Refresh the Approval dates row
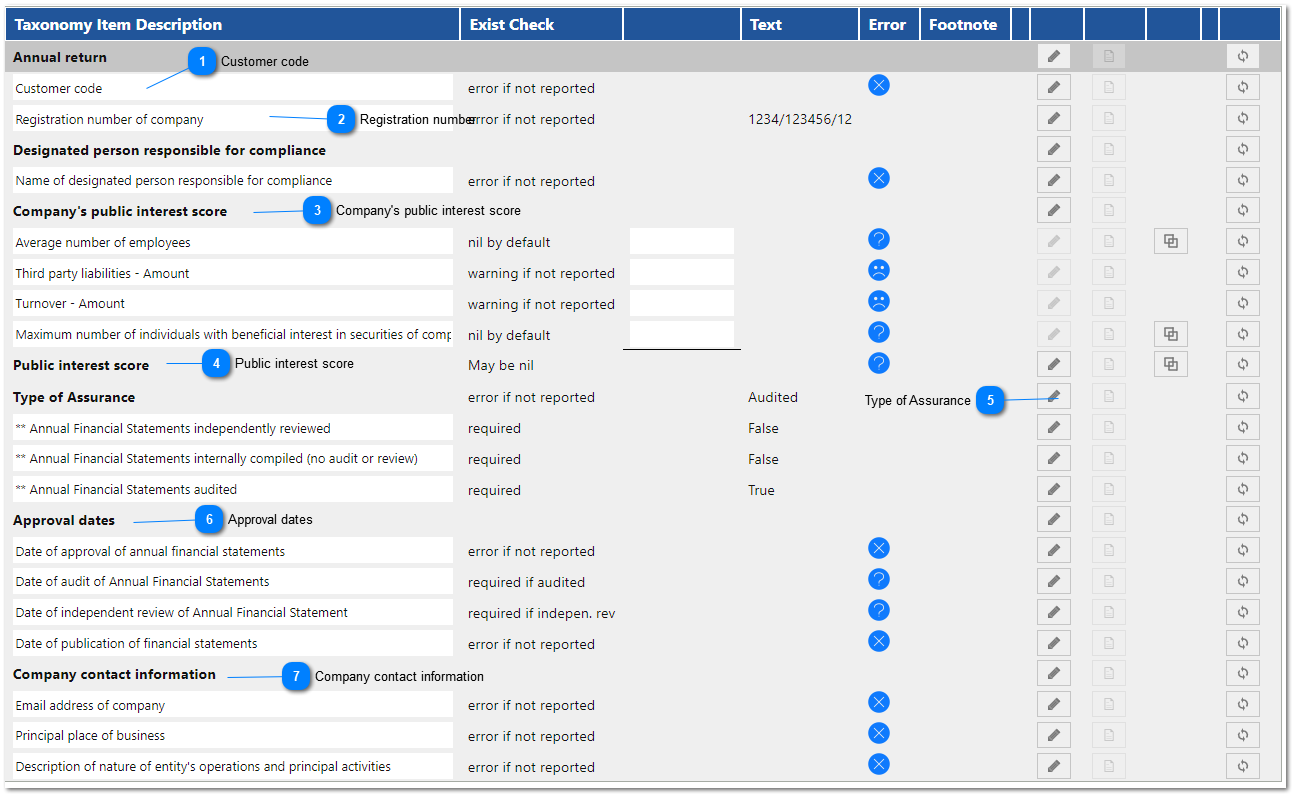 pos(1243,519)
